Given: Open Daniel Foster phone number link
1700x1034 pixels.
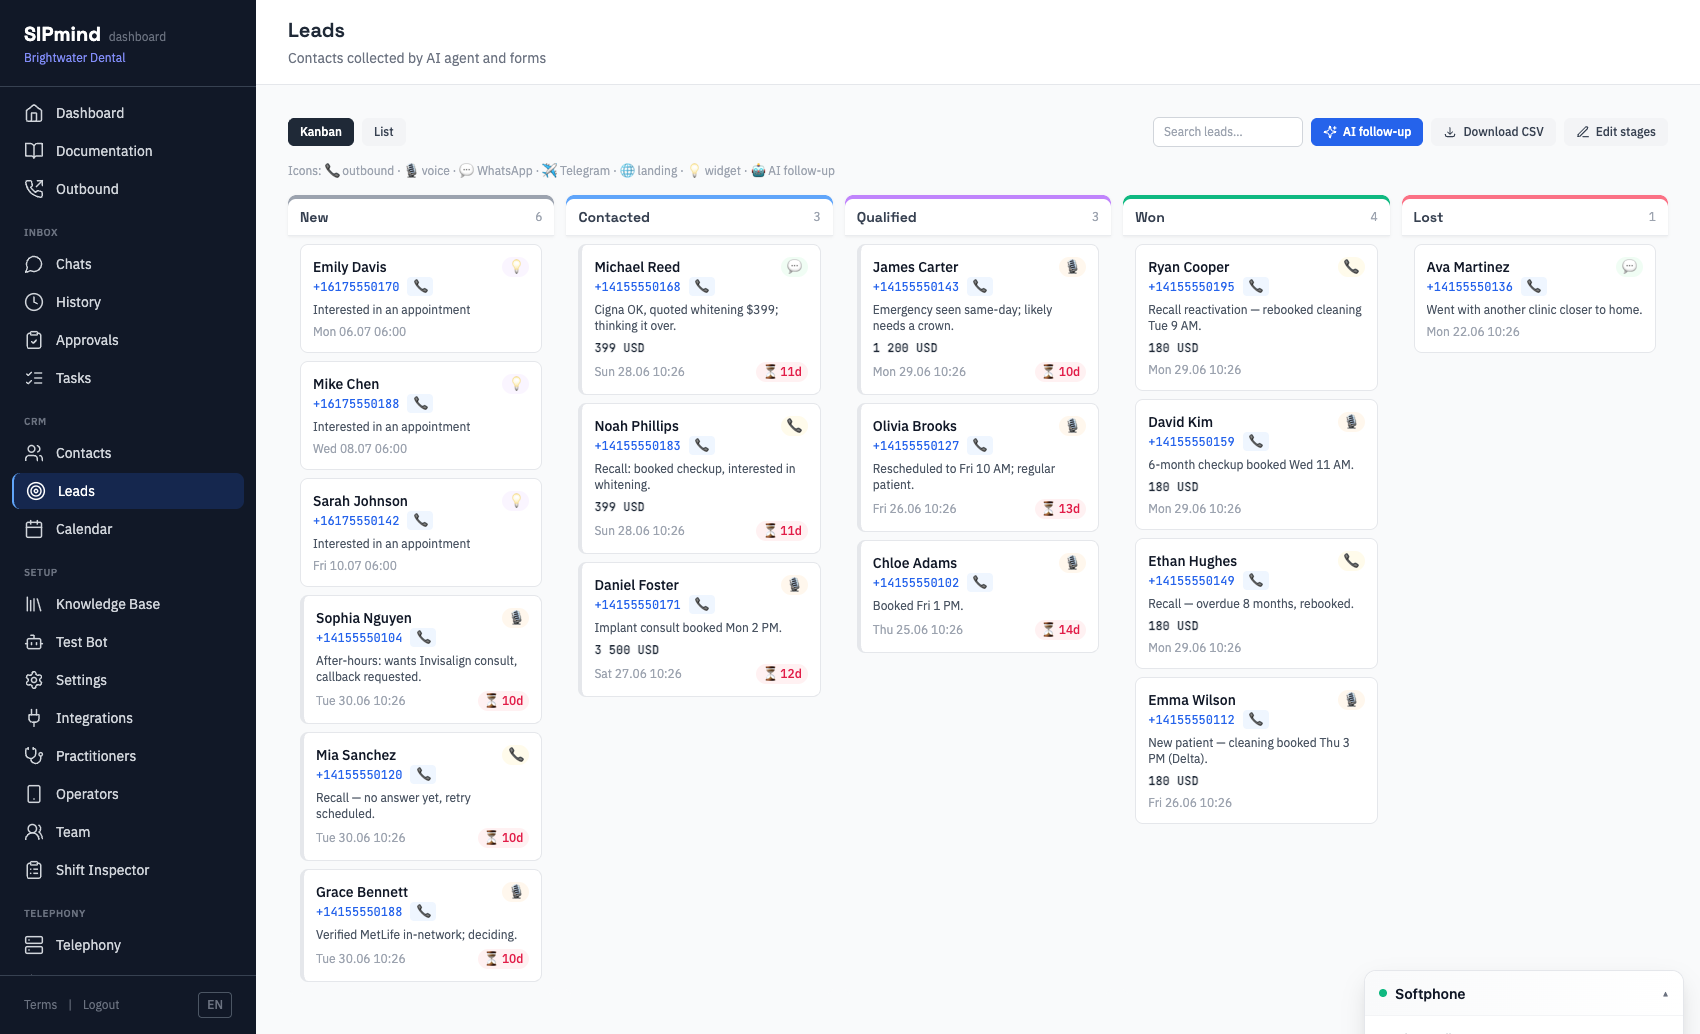Looking at the screenshot, I should pyautogui.click(x=637, y=605).
